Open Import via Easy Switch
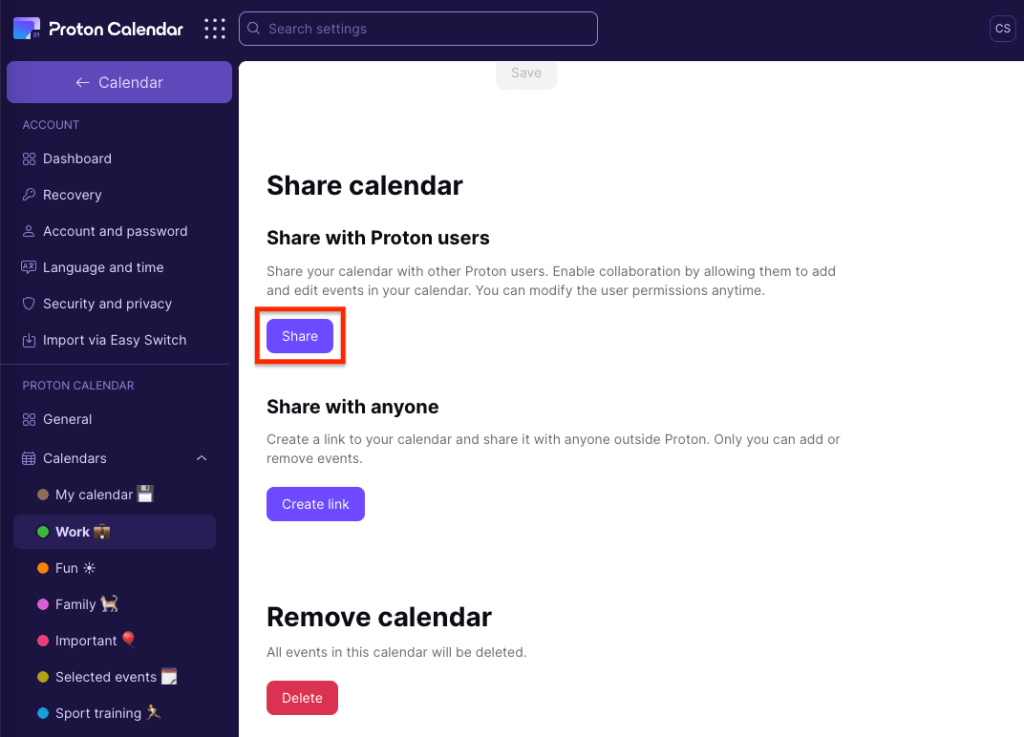The height and width of the screenshot is (737, 1024). [114, 339]
